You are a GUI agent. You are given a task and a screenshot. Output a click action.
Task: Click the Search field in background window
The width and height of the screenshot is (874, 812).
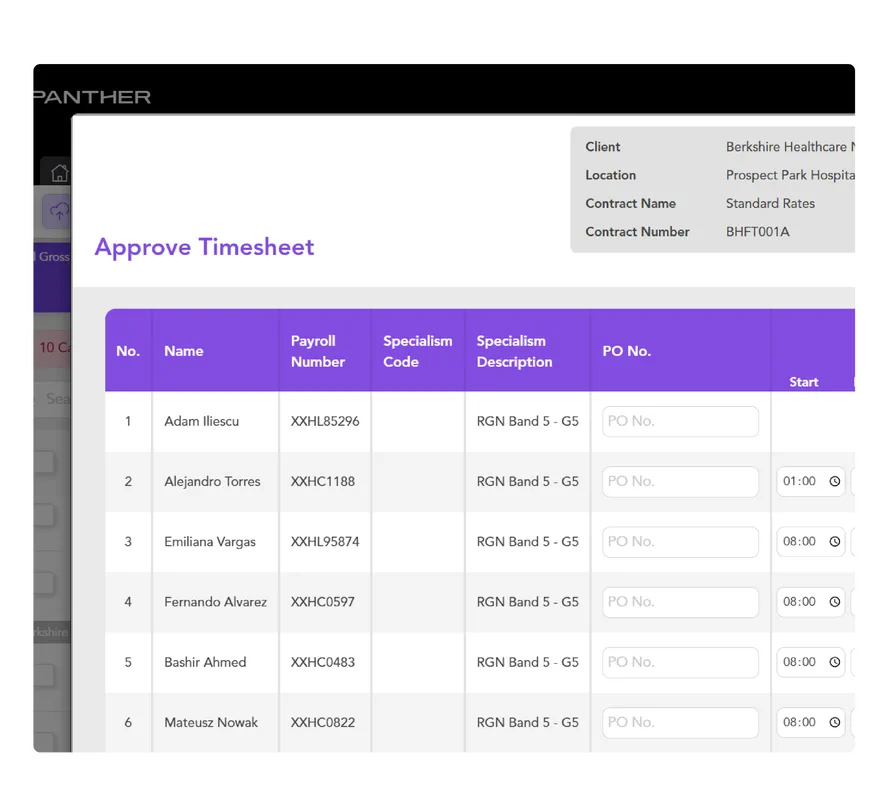pos(53,399)
